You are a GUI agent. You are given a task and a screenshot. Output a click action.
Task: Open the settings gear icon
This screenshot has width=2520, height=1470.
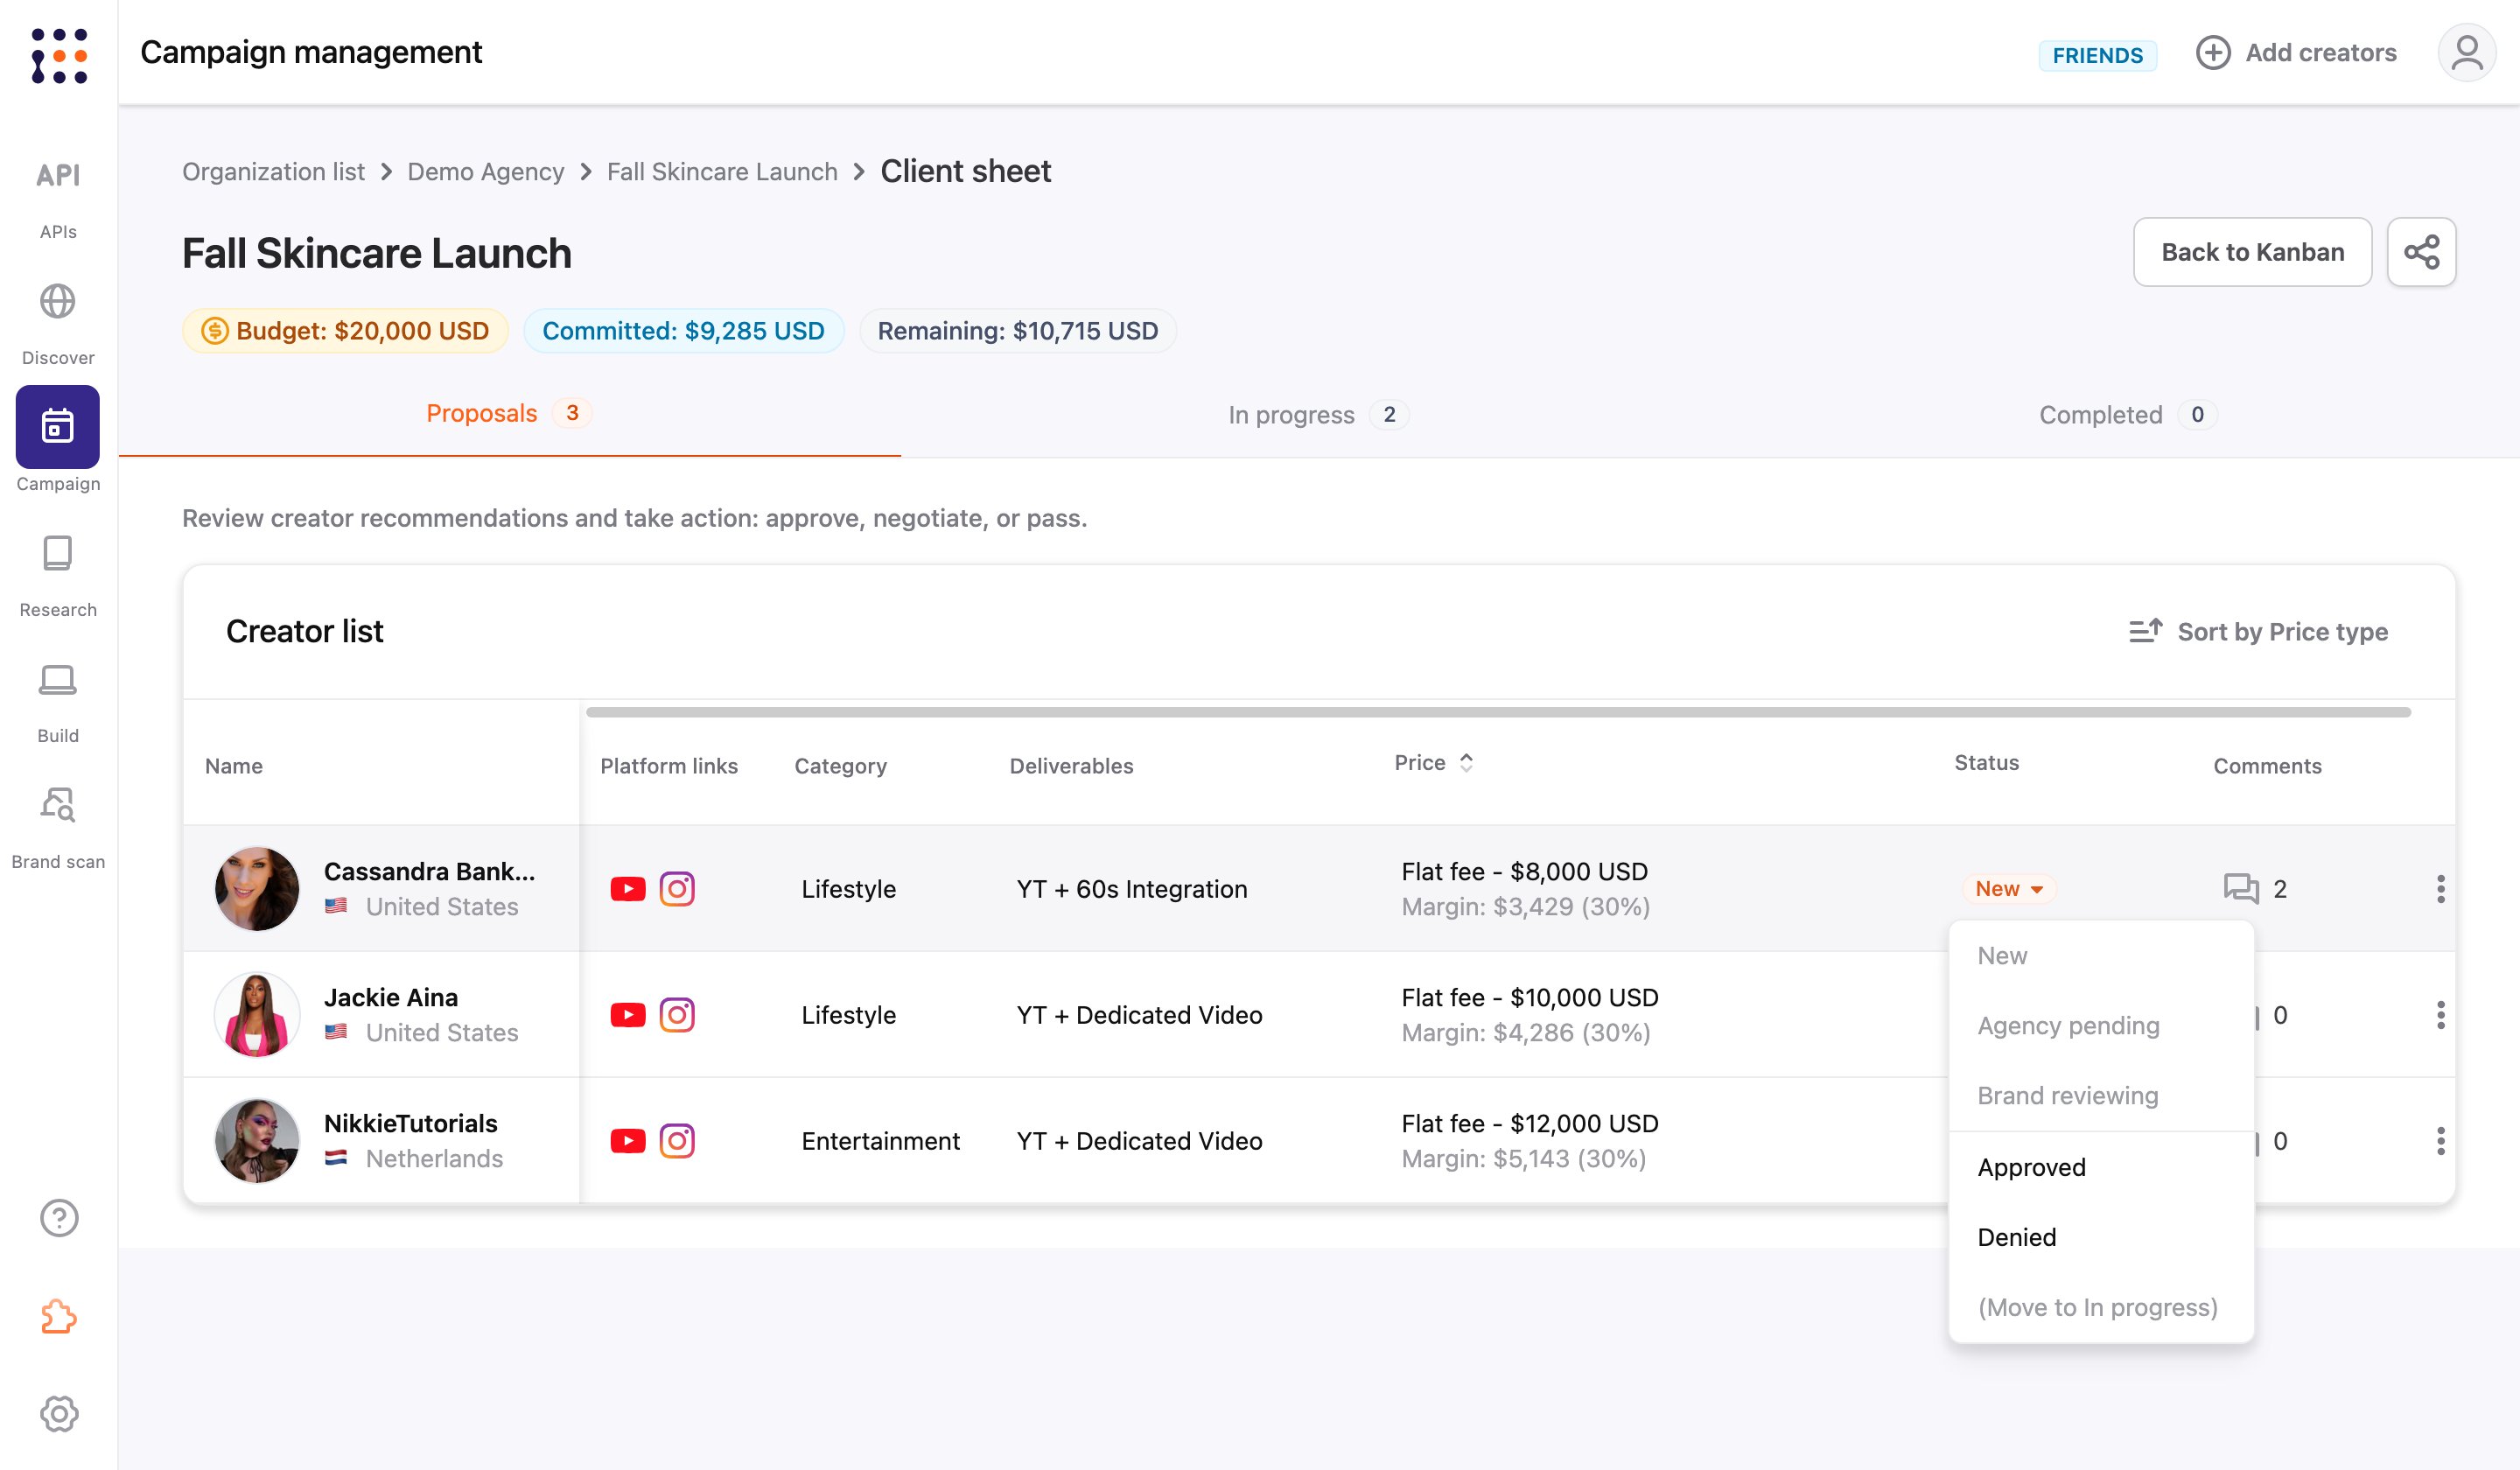click(x=59, y=1413)
